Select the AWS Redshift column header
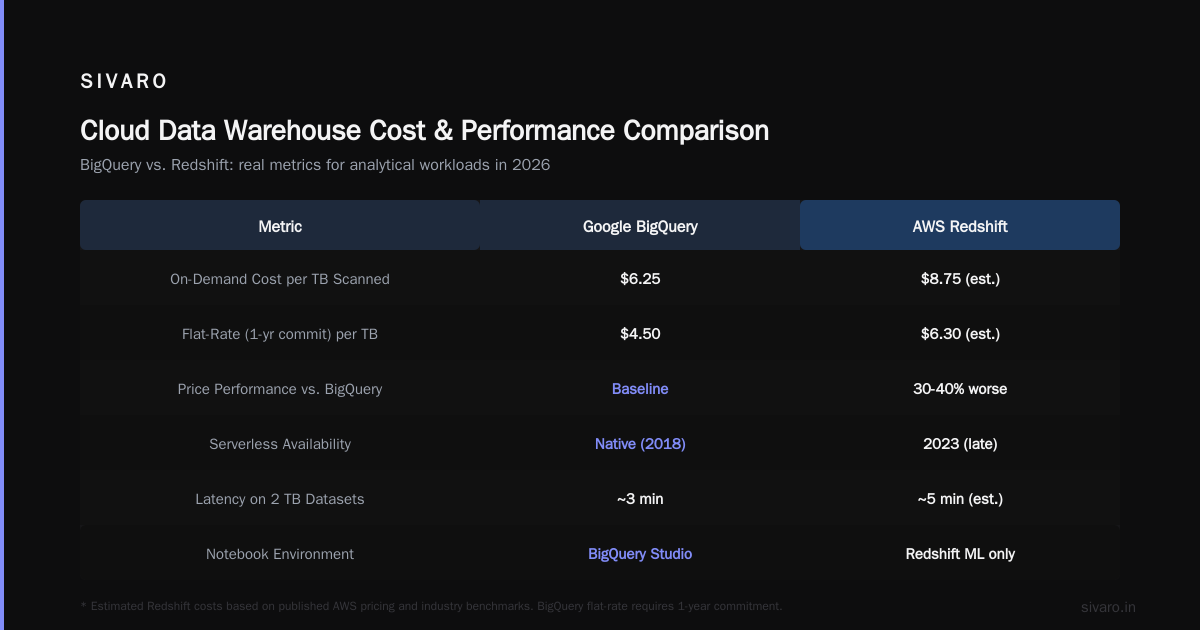1200x630 pixels. (x=960, y=226)
